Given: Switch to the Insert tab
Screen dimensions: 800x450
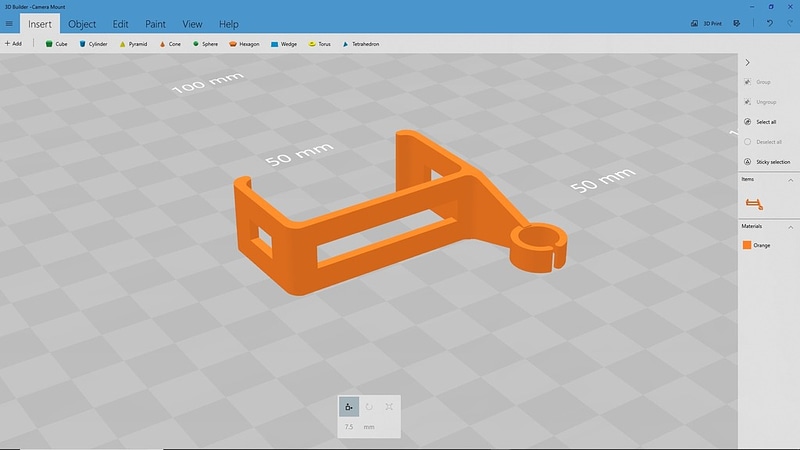Looking at the screenshot, I should [x=40, y=24].
